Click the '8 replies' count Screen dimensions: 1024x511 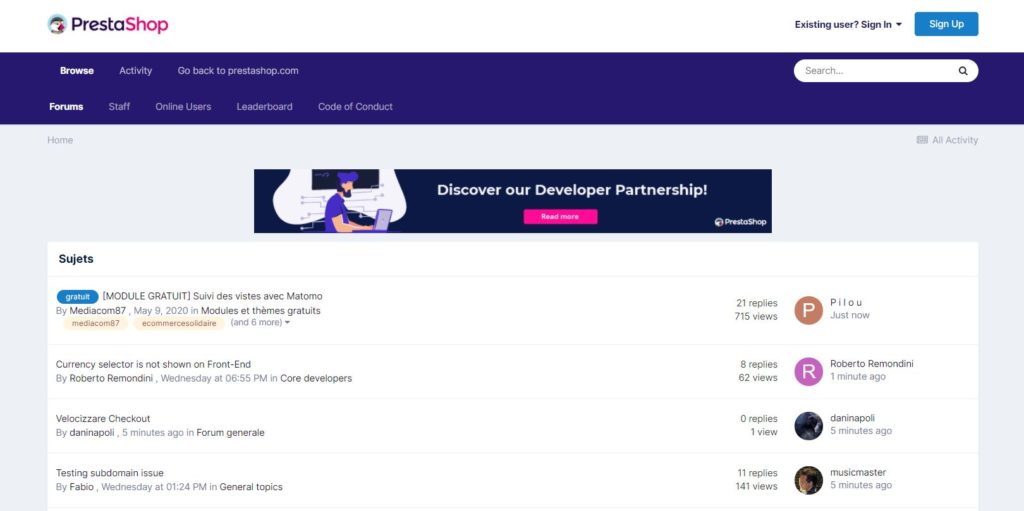pos(759,364)
